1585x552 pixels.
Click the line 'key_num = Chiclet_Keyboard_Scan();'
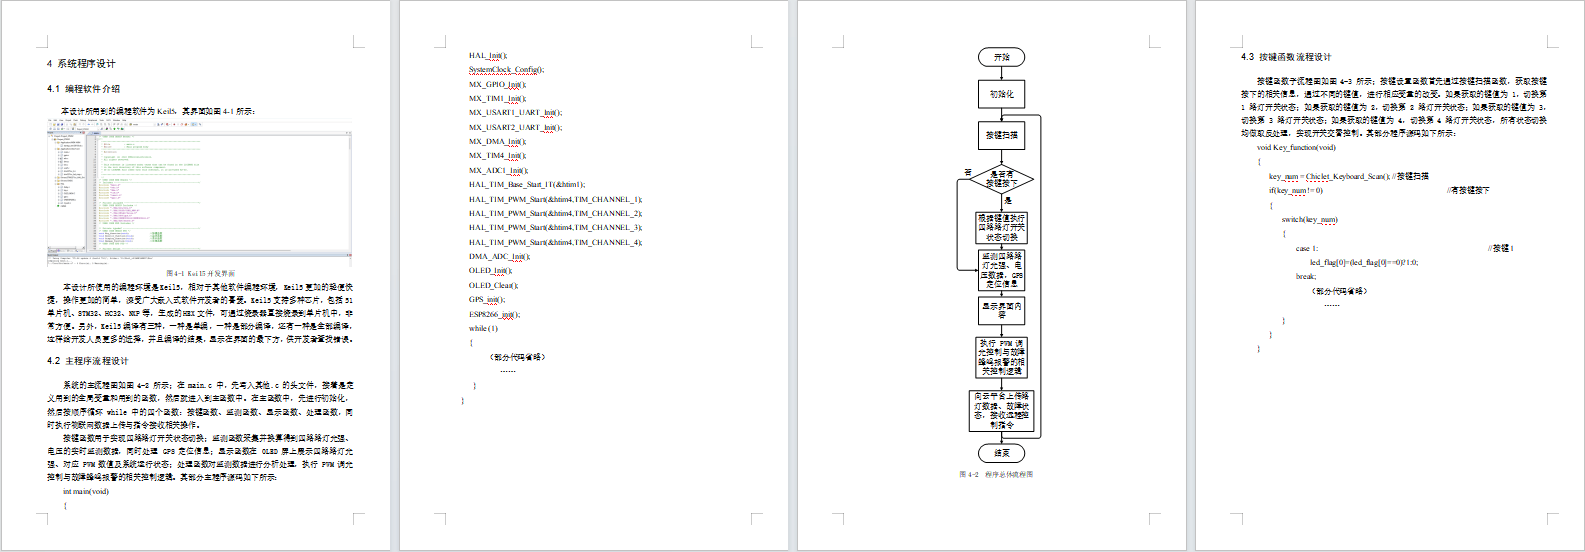(1331, 176)
